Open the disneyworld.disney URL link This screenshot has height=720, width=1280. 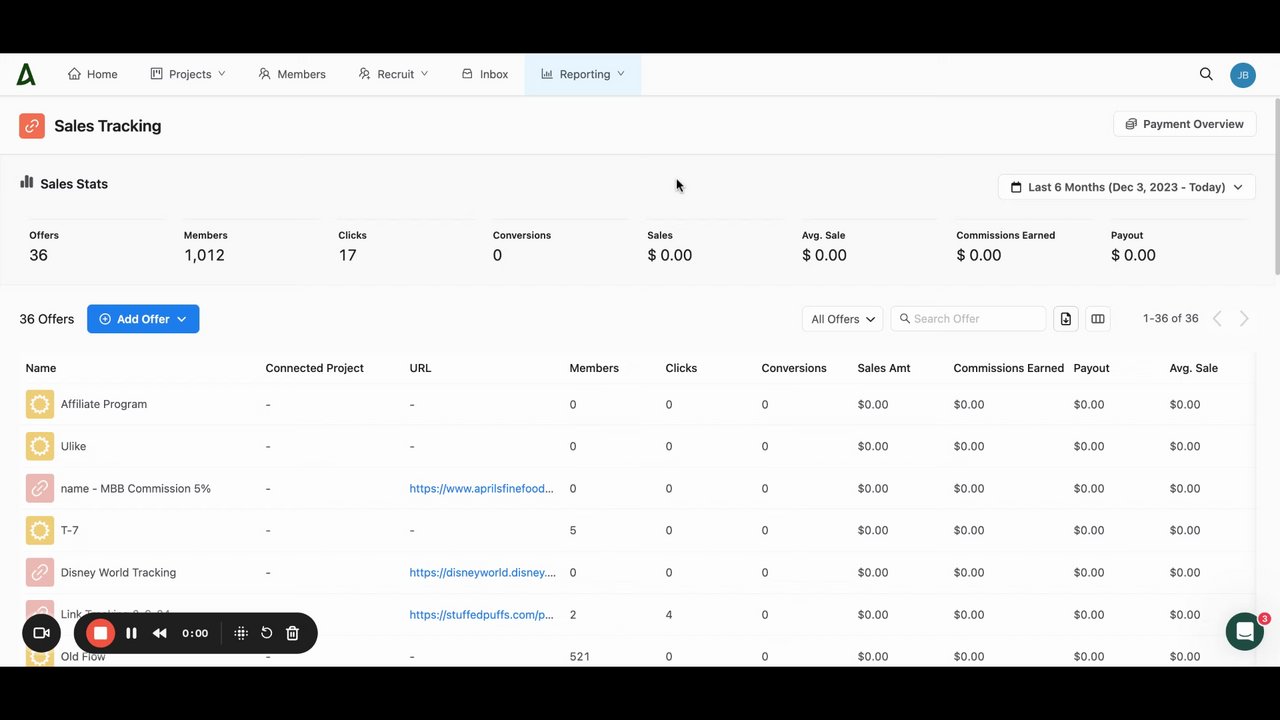point(482,572)
